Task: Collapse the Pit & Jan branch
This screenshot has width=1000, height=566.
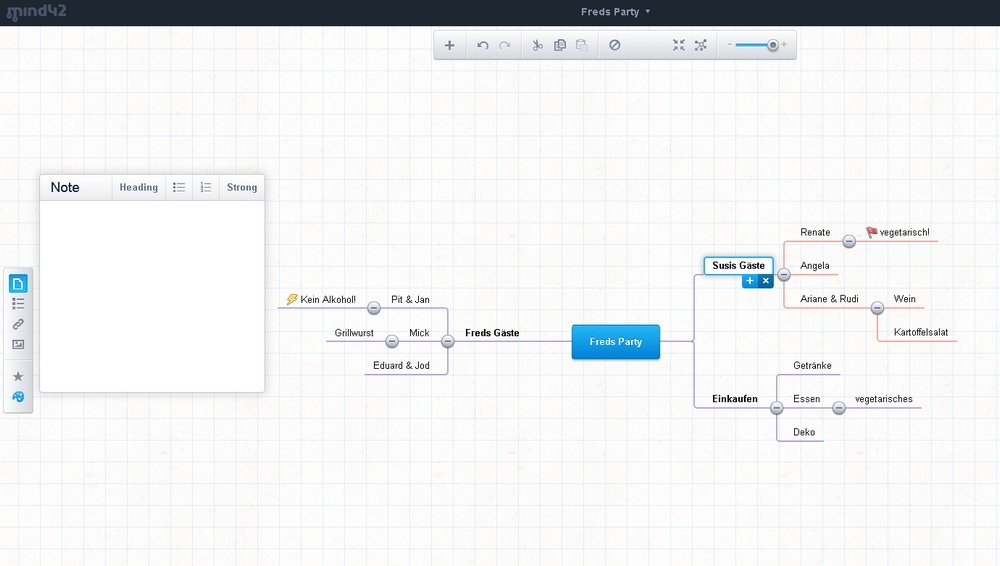Action: coord(374,308)
